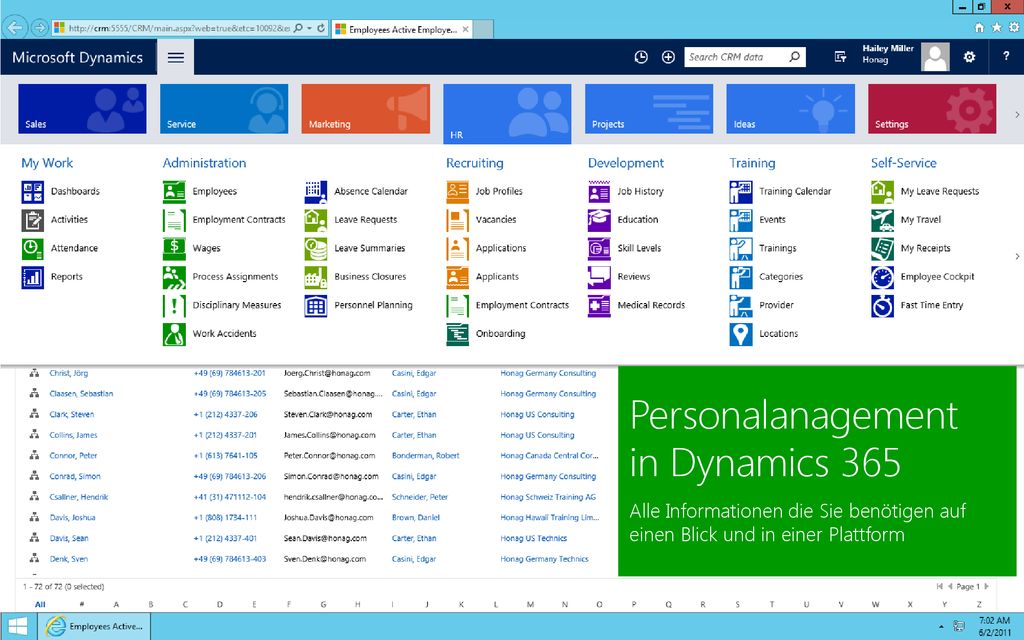Image resolution: width=1024 pixels, height=640 pixels.
Task: Select the My Travel plane icon
Action: [883, 220]
